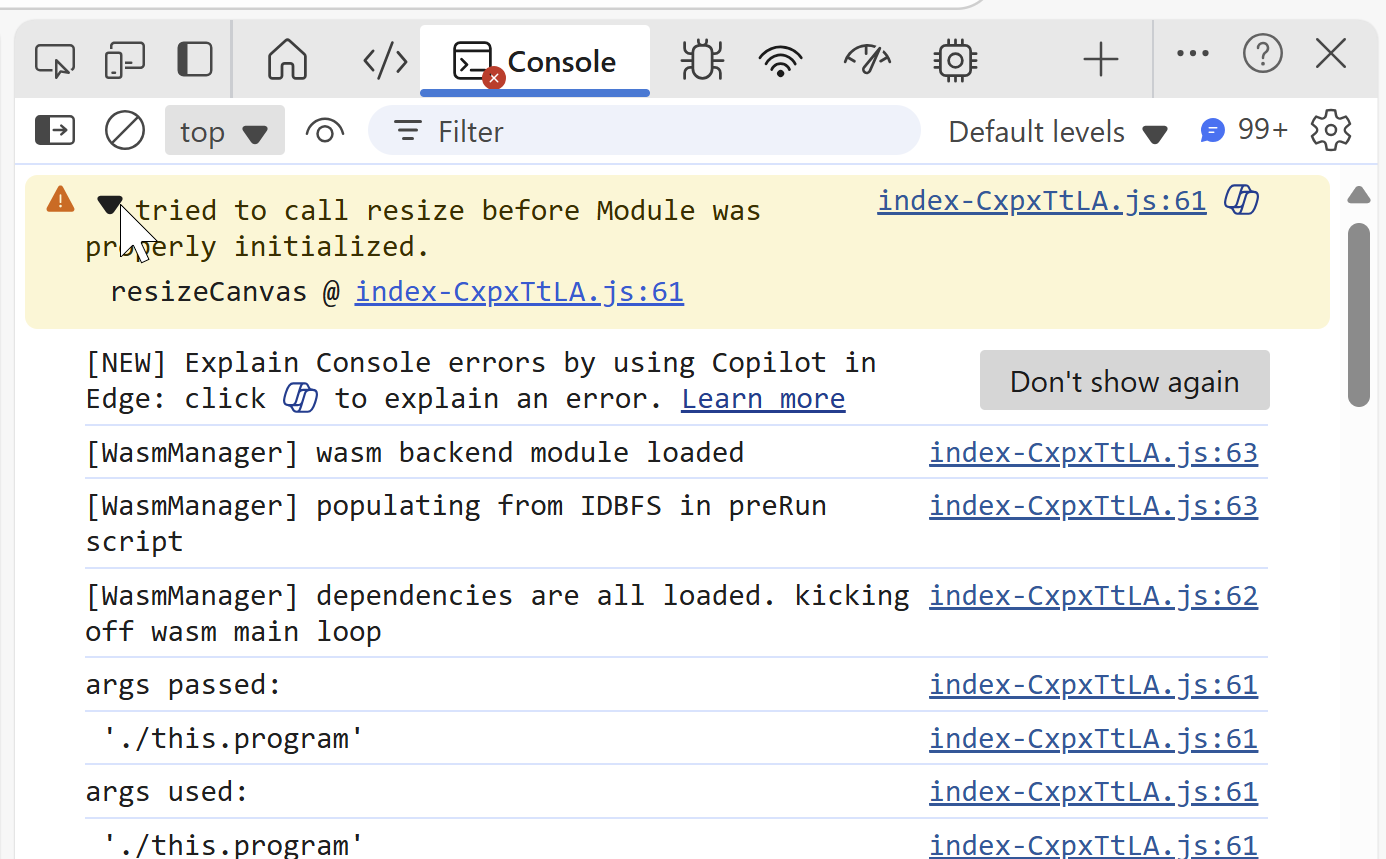Screen dimensions: 1386x859
Task: Click the console Filter input field
Action: (660, 131)
